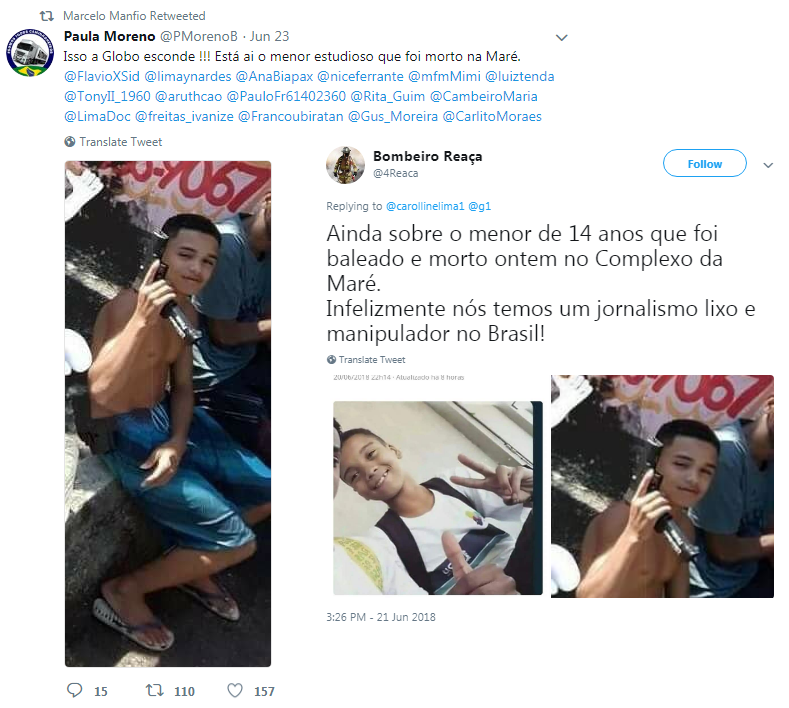789x708 pixels.
Task: Open Paula Moreno's profile avatar
Action: click(x=30, y=53)
